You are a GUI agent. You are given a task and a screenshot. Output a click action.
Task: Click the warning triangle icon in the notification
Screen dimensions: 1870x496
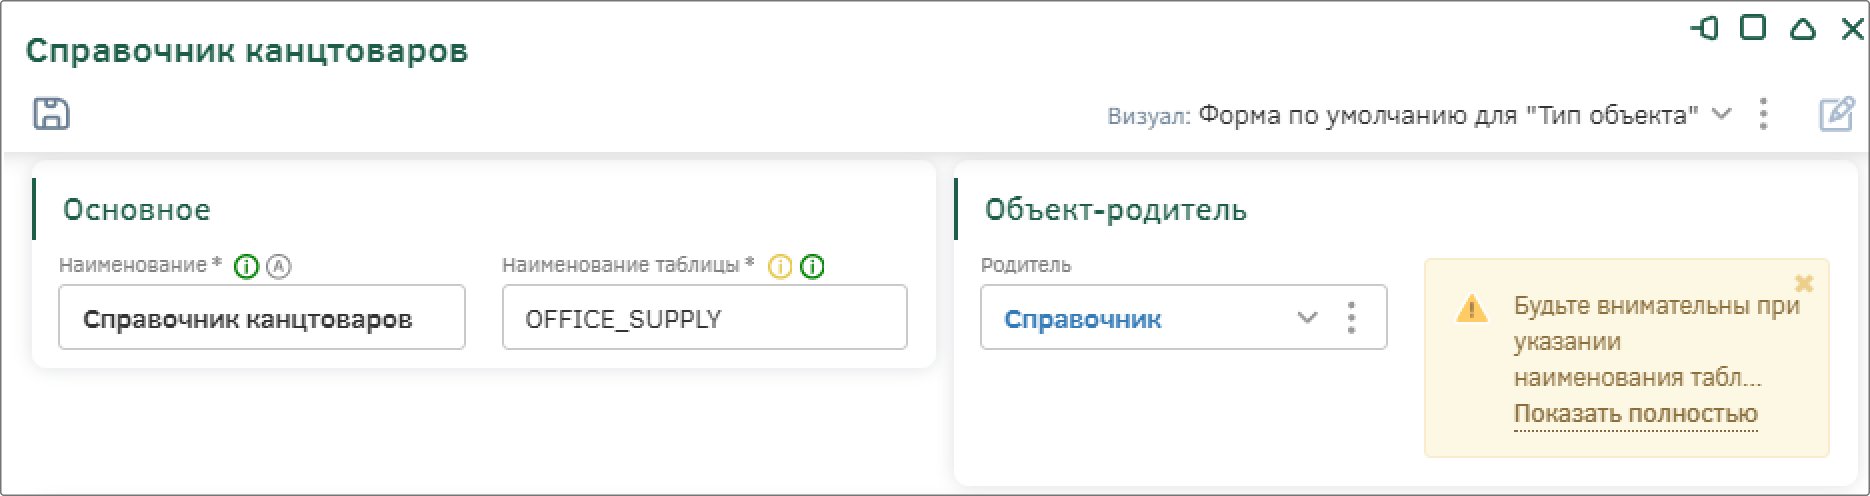(1472, 308)
